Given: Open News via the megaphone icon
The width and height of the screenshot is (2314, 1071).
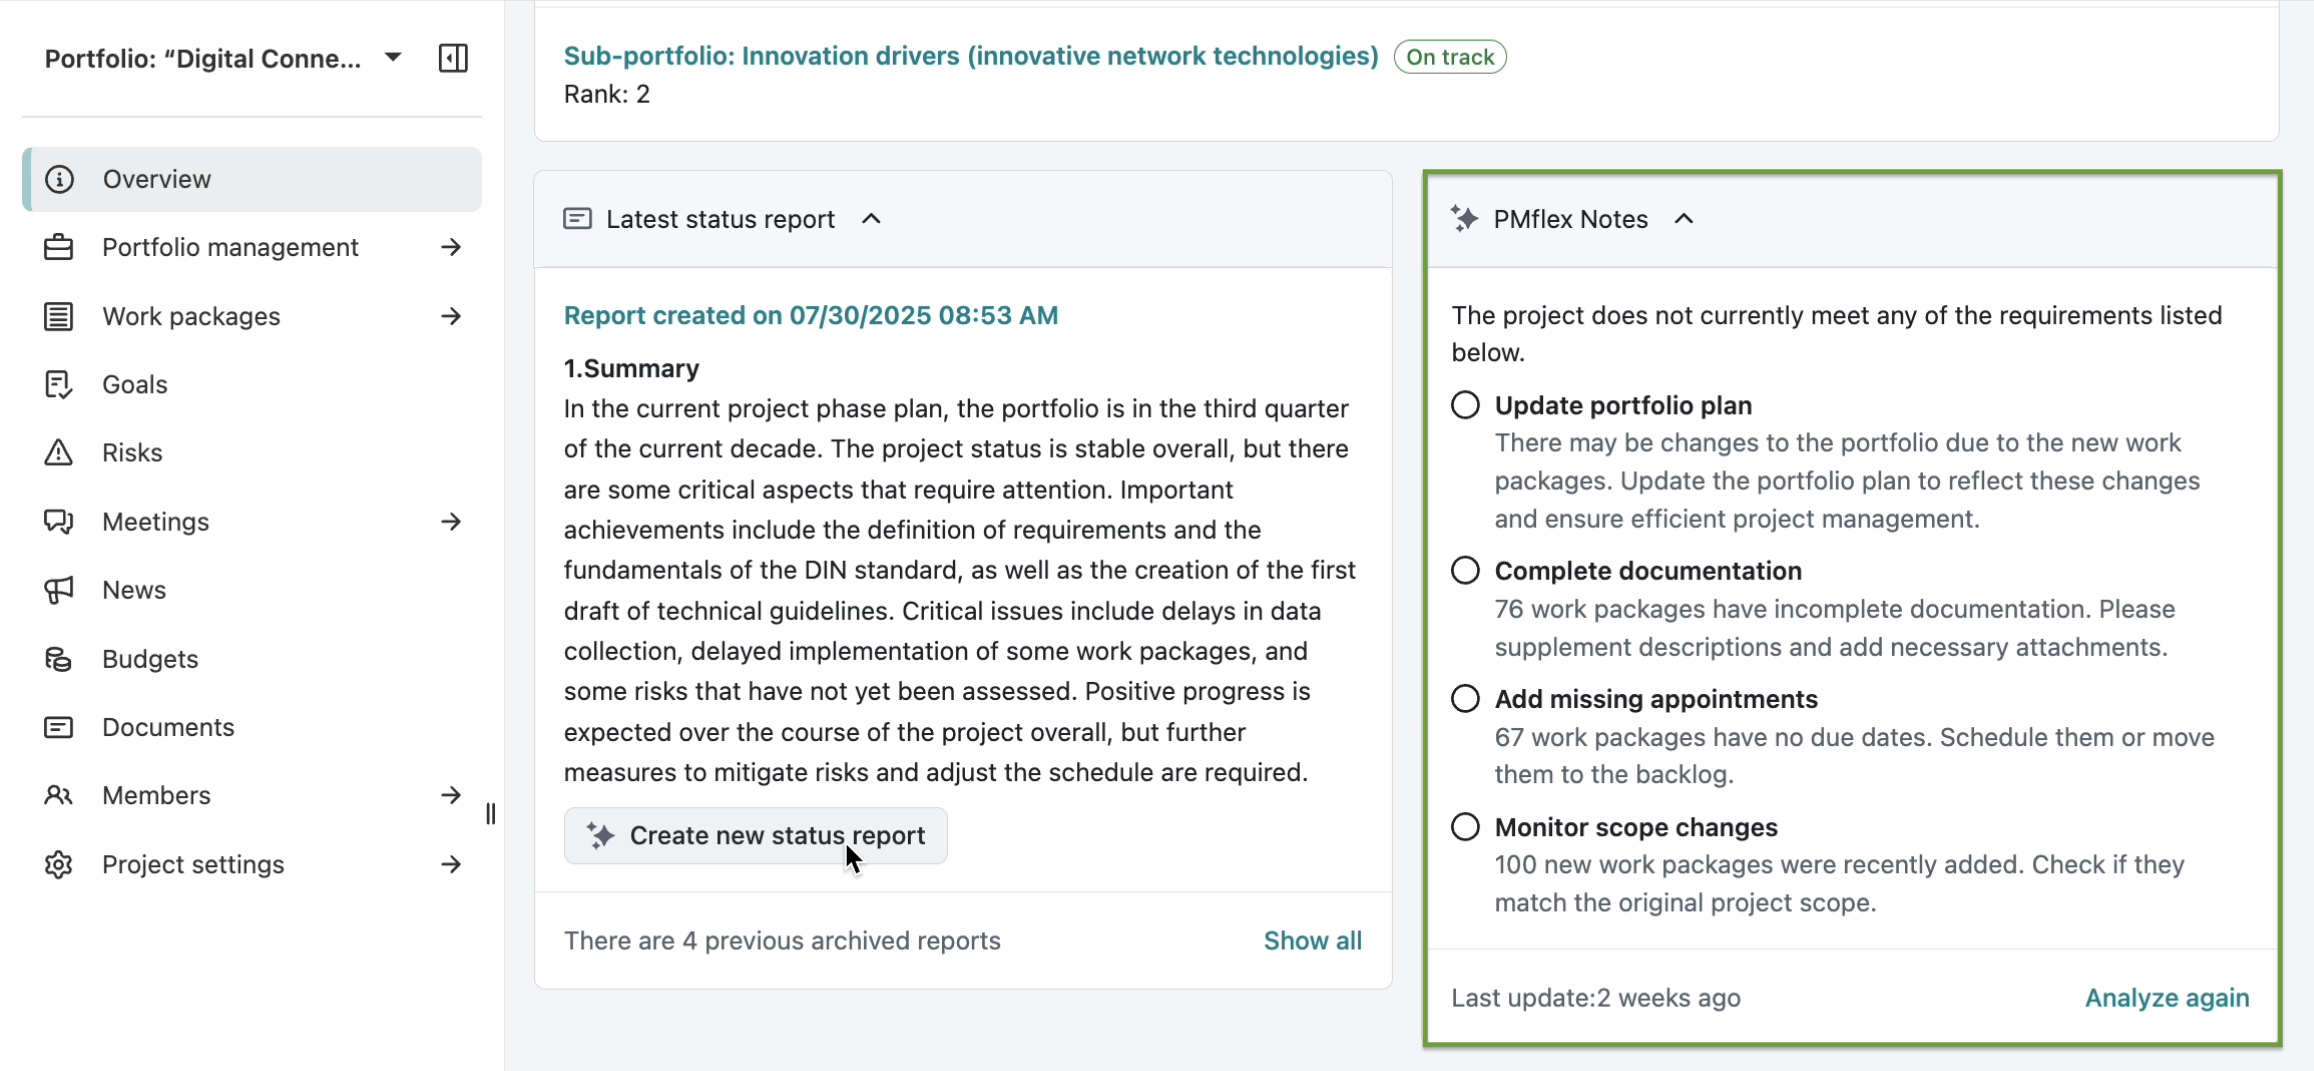Looking at the screenshot, I should click(59, 589).
